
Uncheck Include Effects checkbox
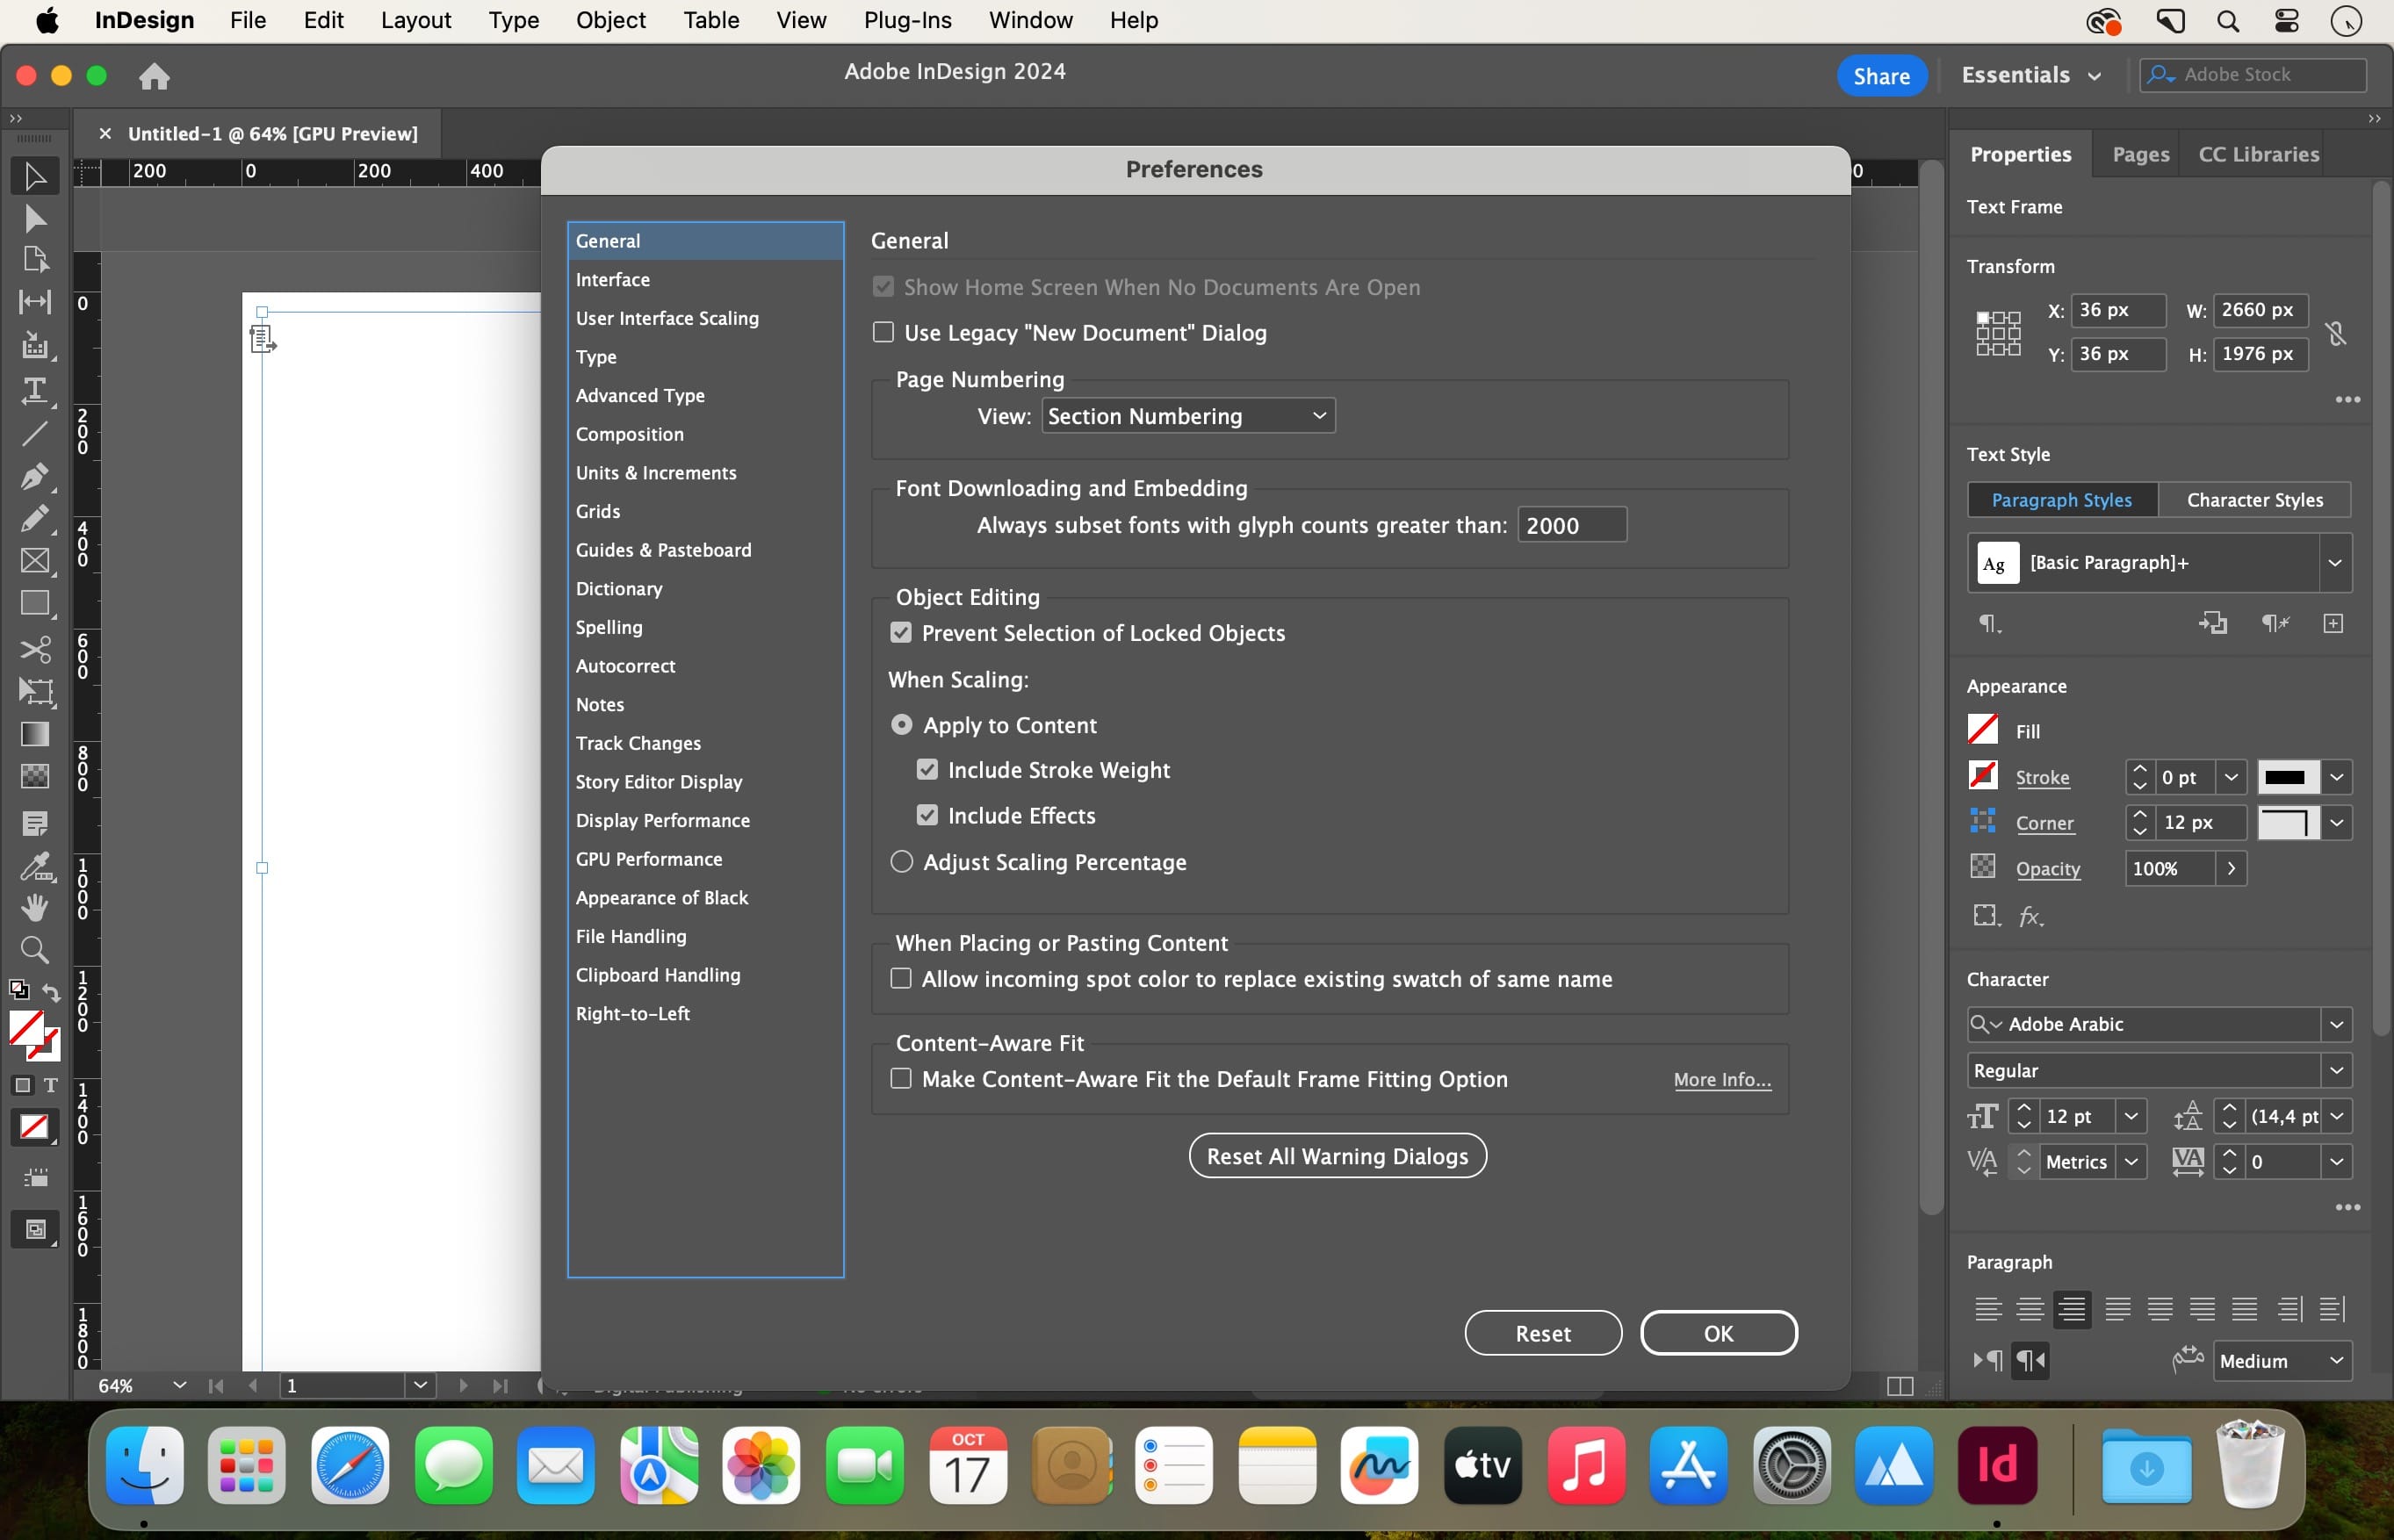(x=928, y=816)
